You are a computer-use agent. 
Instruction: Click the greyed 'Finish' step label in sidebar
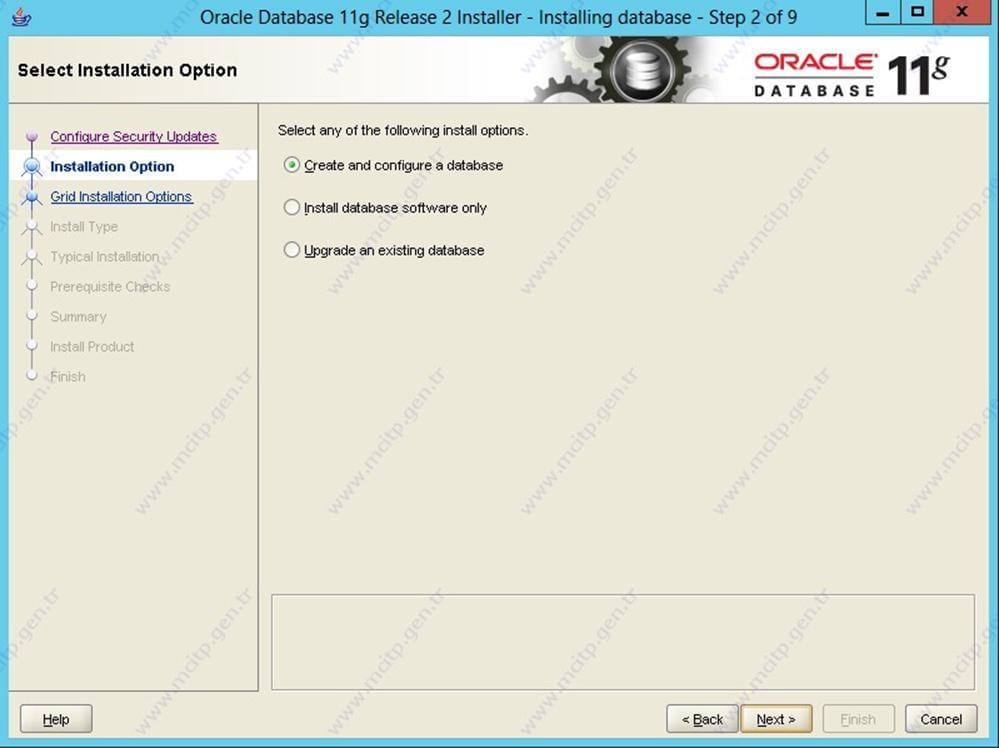[68, 377]
